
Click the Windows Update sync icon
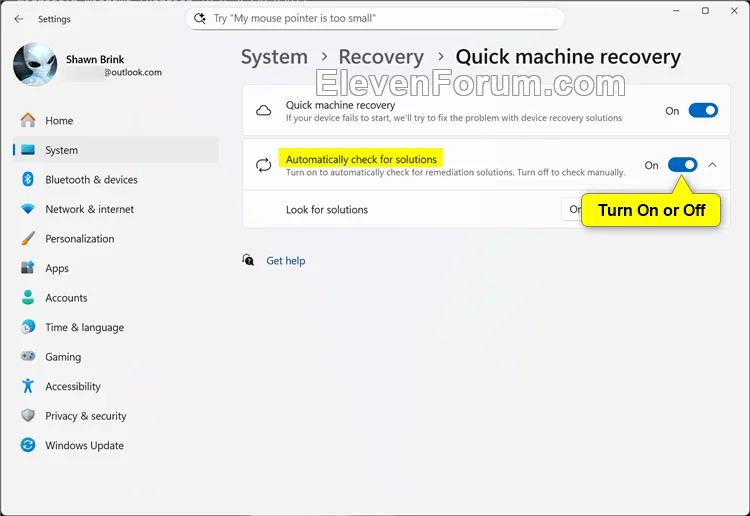28,445
